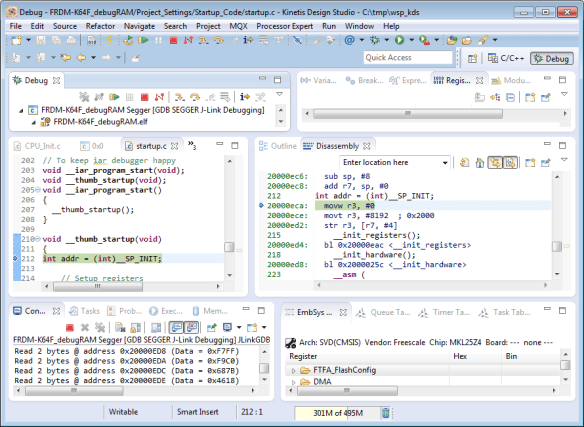Open the Display Selected Console dropdown
Screen dimensions: 584x427
tap(239, 328)
